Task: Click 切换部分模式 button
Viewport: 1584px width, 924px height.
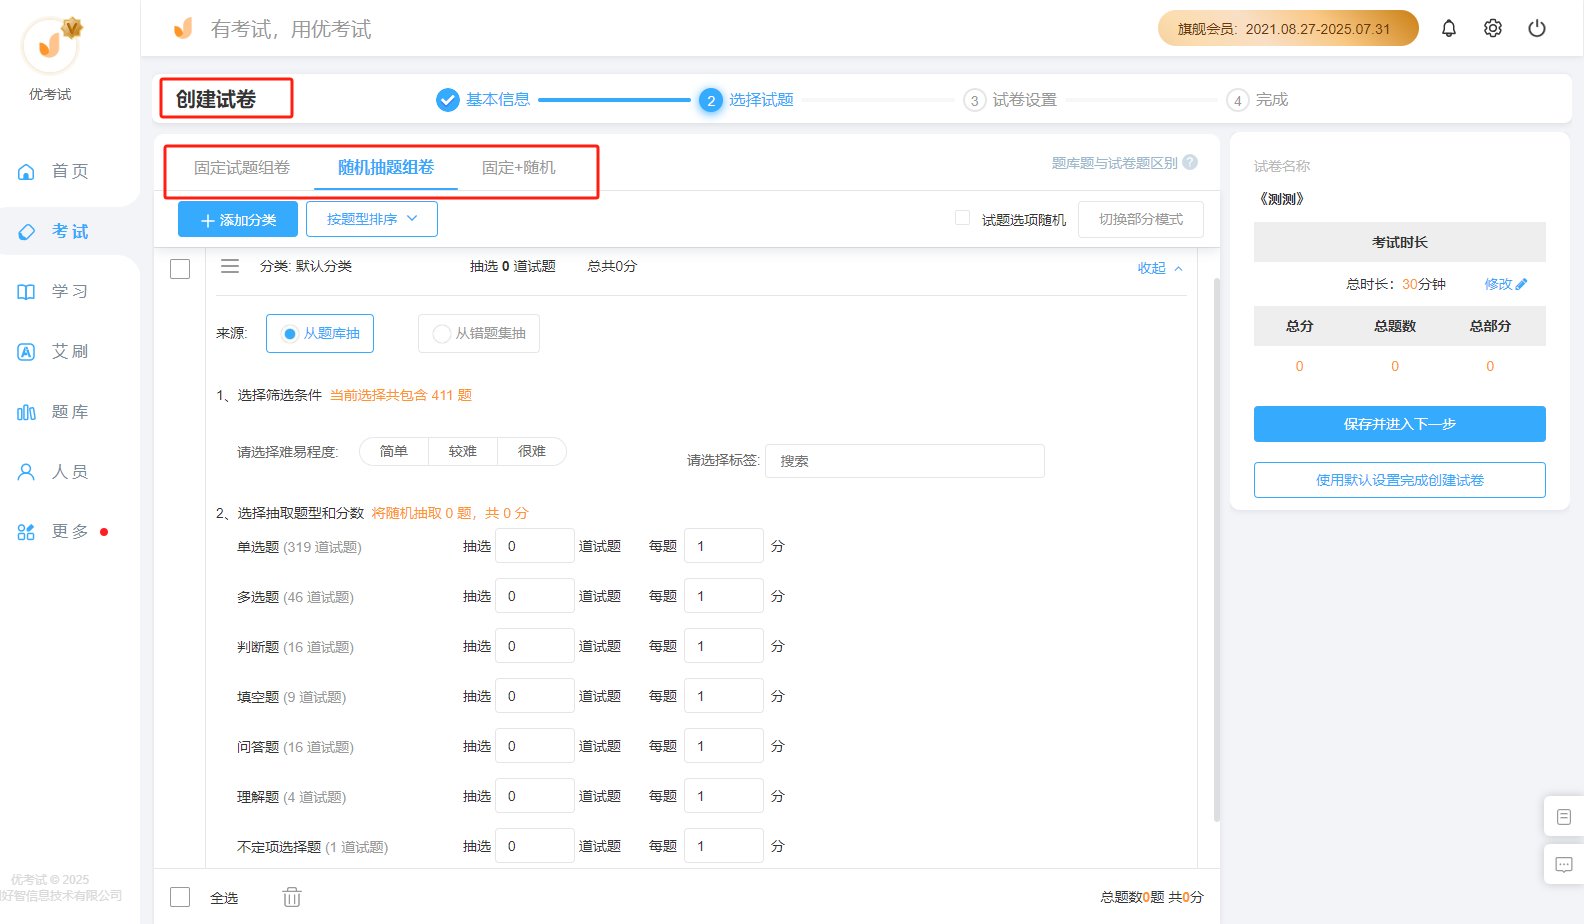Action: point(1141,219)
